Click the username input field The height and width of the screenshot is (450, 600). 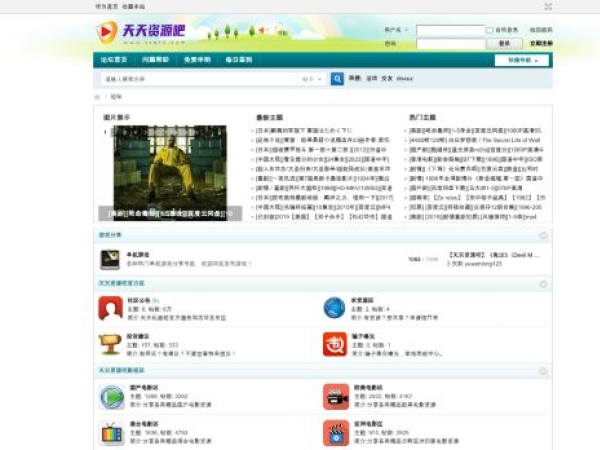[450, 30]
